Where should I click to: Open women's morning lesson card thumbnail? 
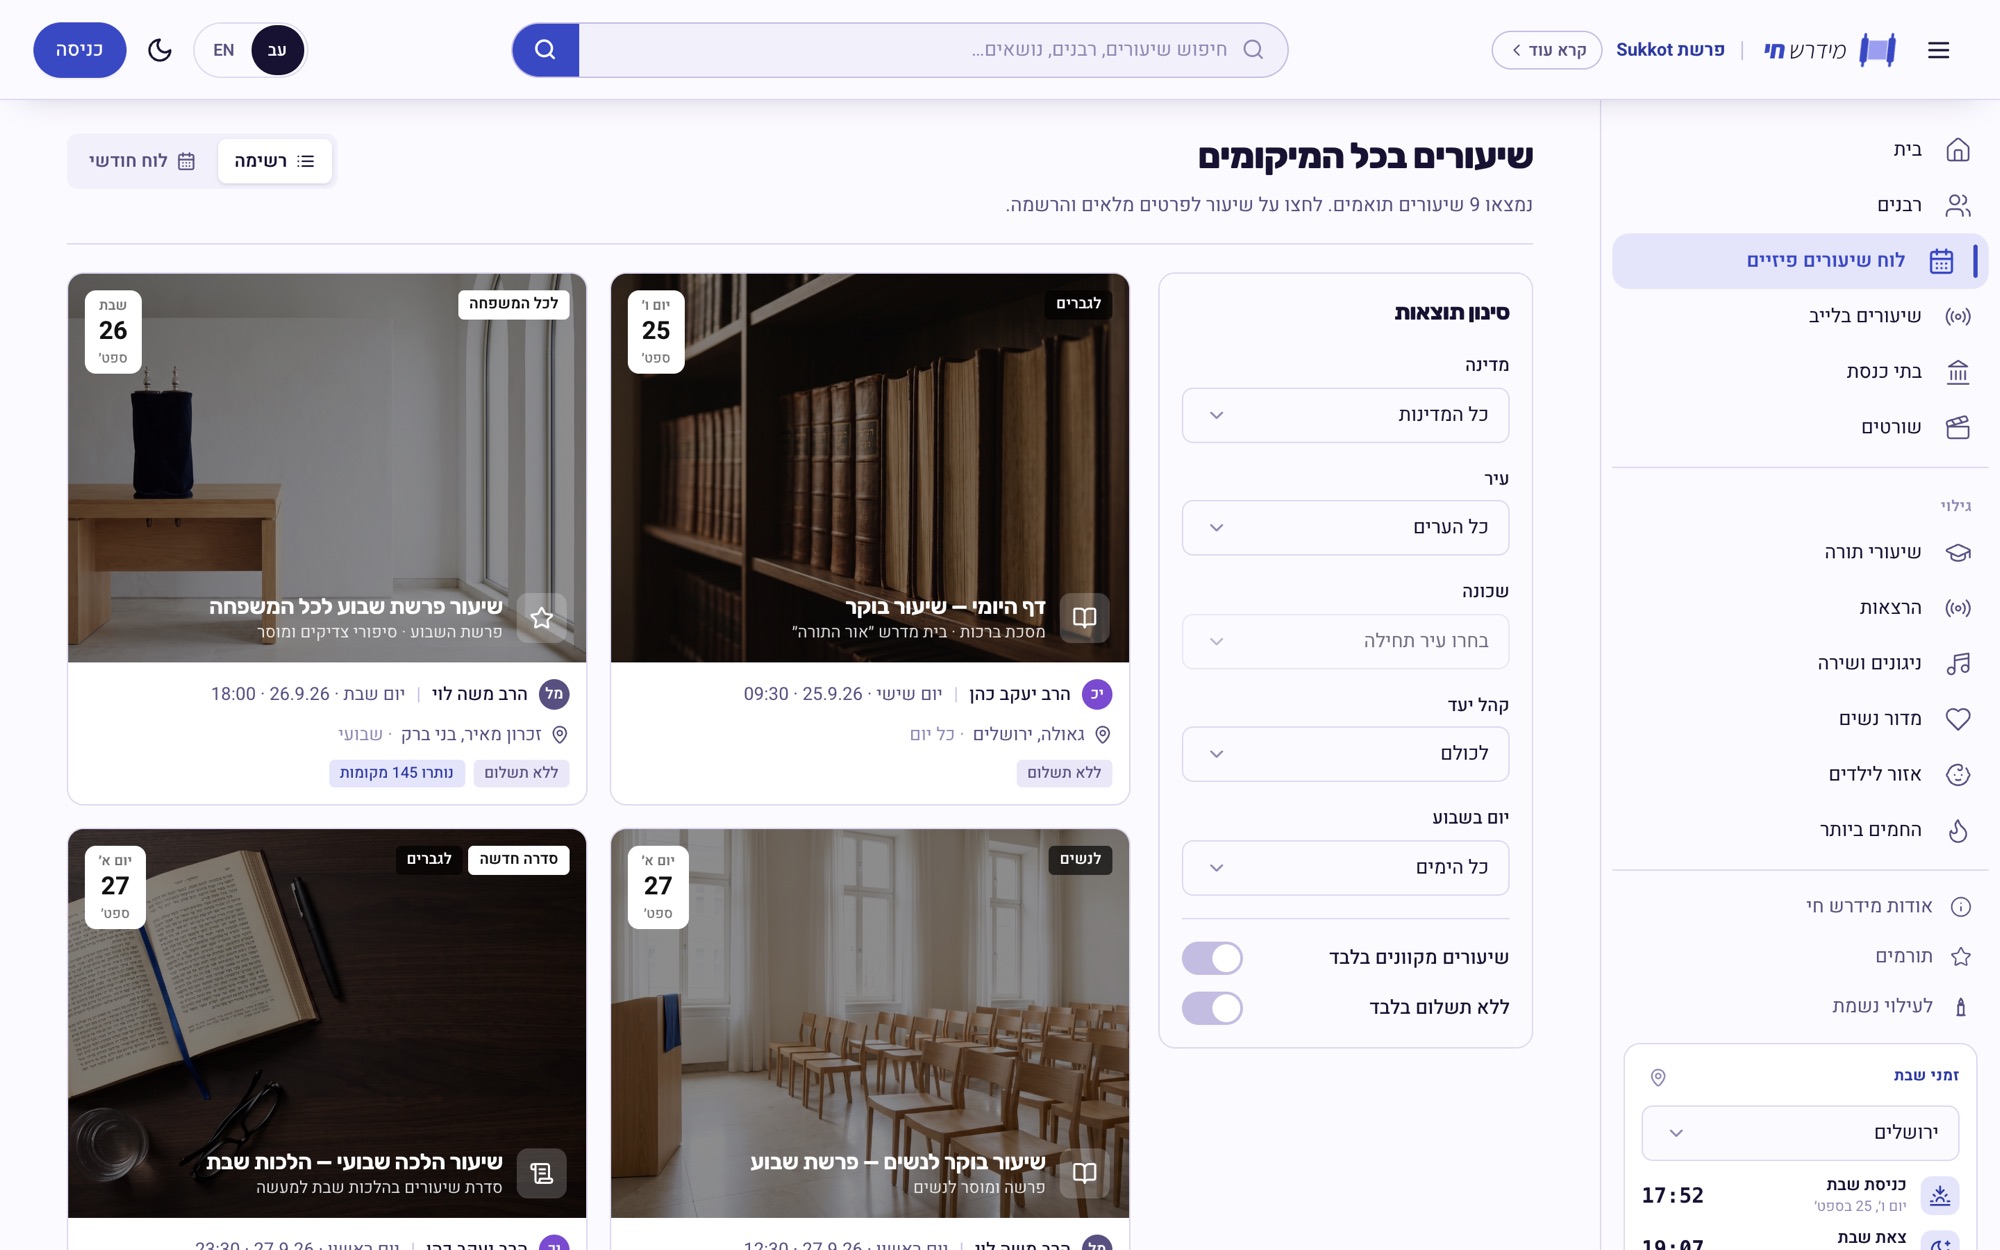[870, 1023]
